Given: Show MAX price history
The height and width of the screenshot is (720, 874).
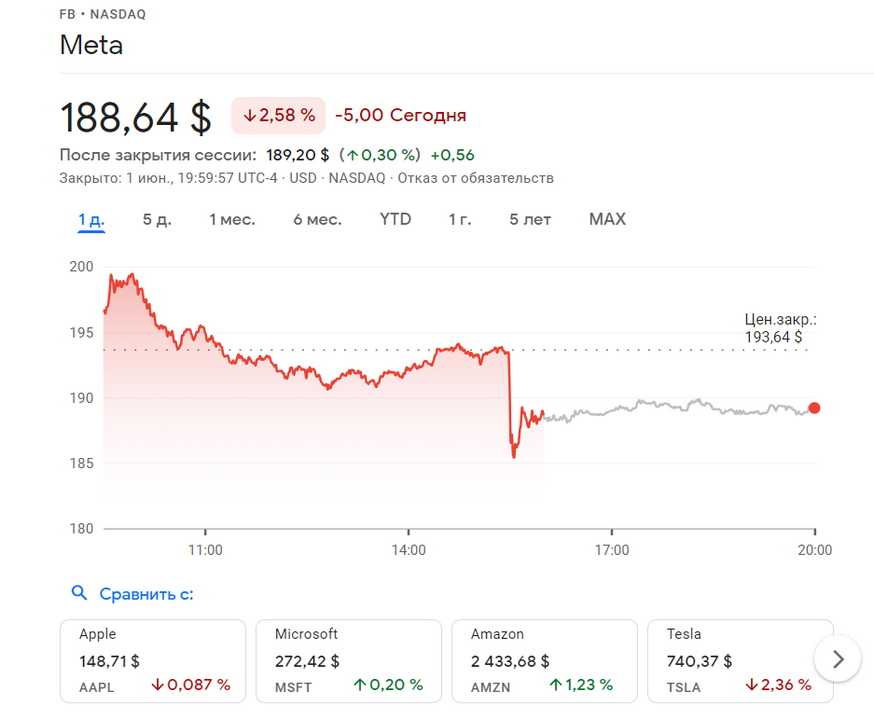Looking at the screenshot, I should coord(607,220).
